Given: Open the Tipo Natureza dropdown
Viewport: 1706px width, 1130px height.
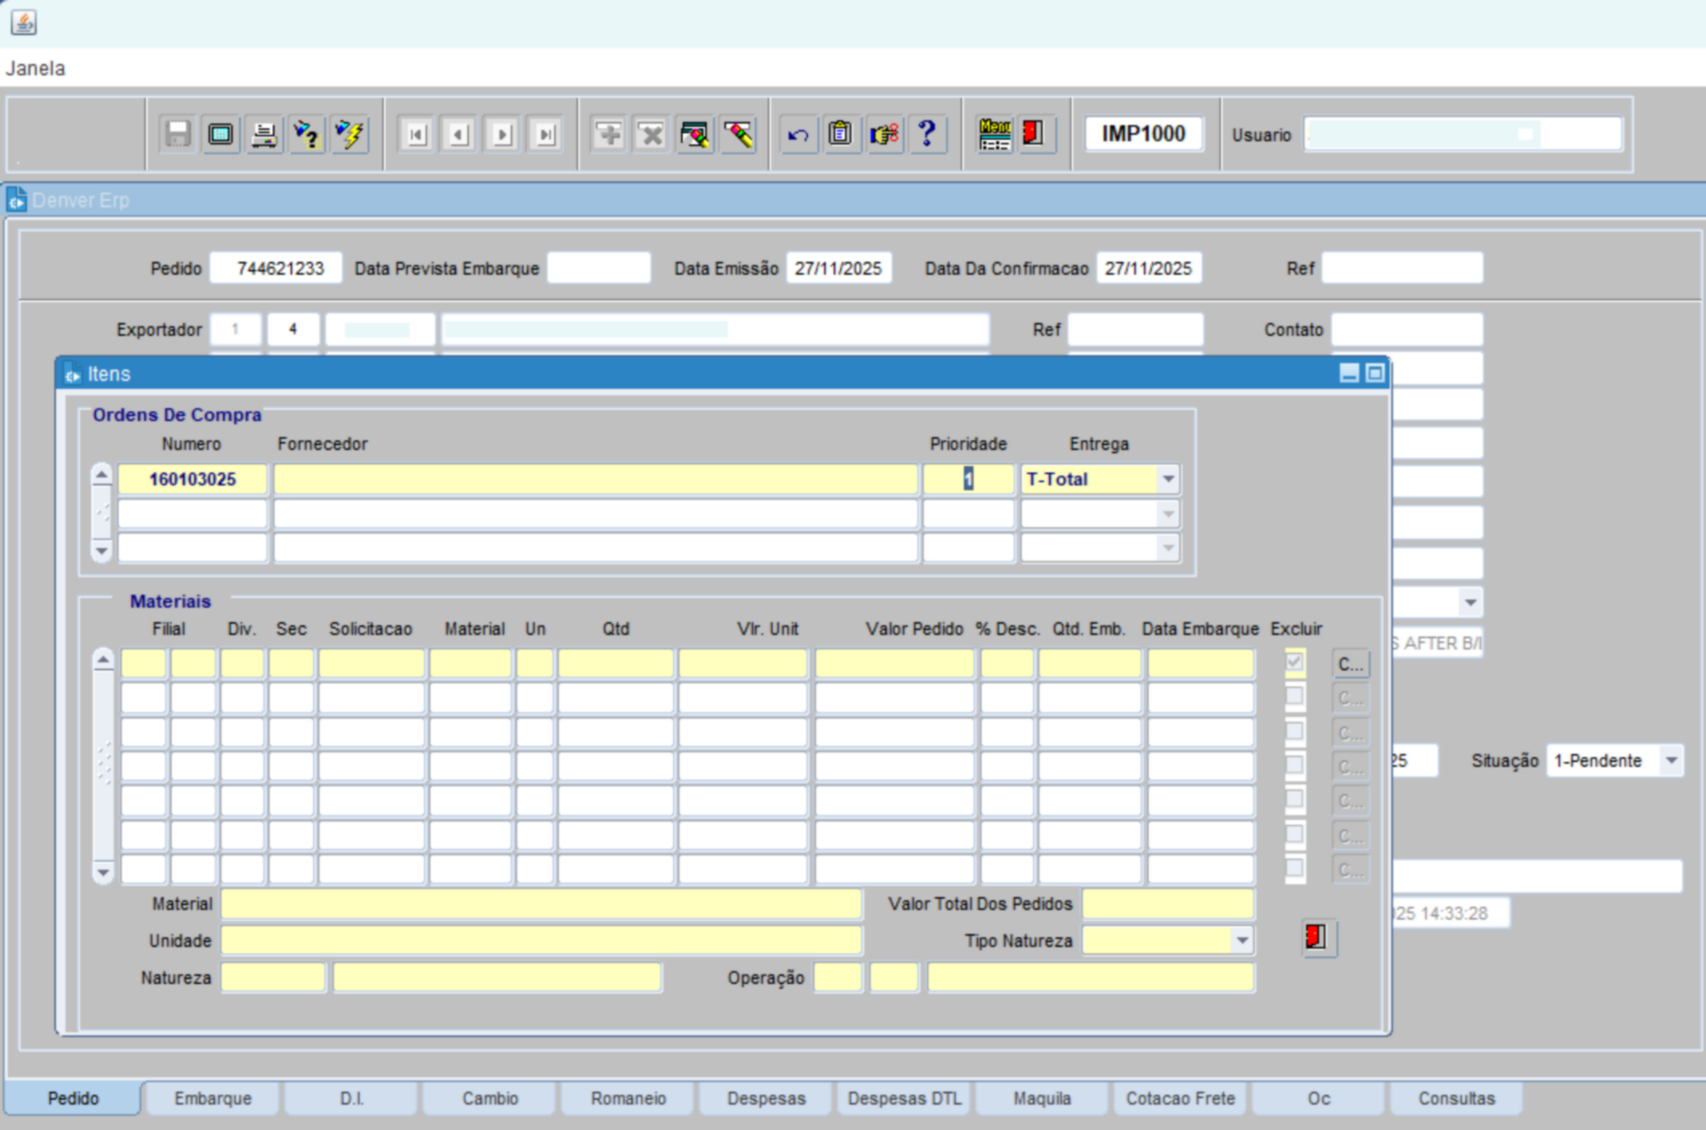Looking at the screenshot, I should (x=1241, y=940).
